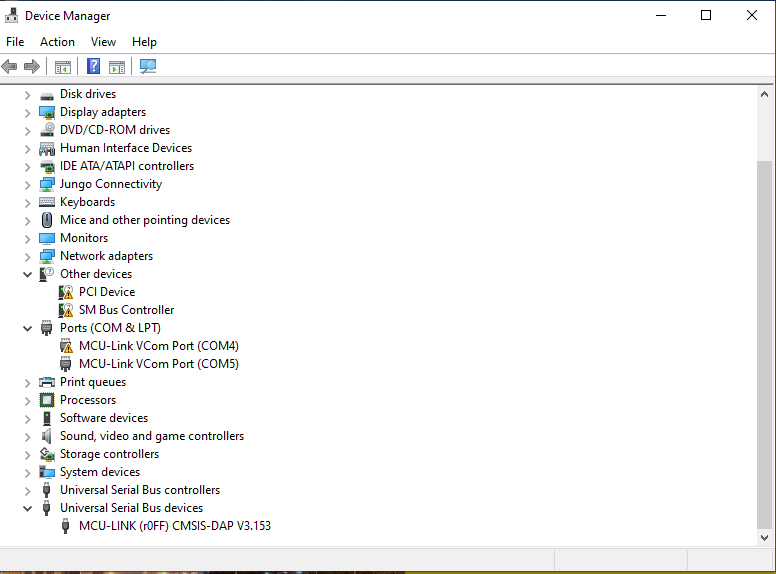
Task: Click the Forward arrow toolbar icon
Action: [x=32, y=66]
